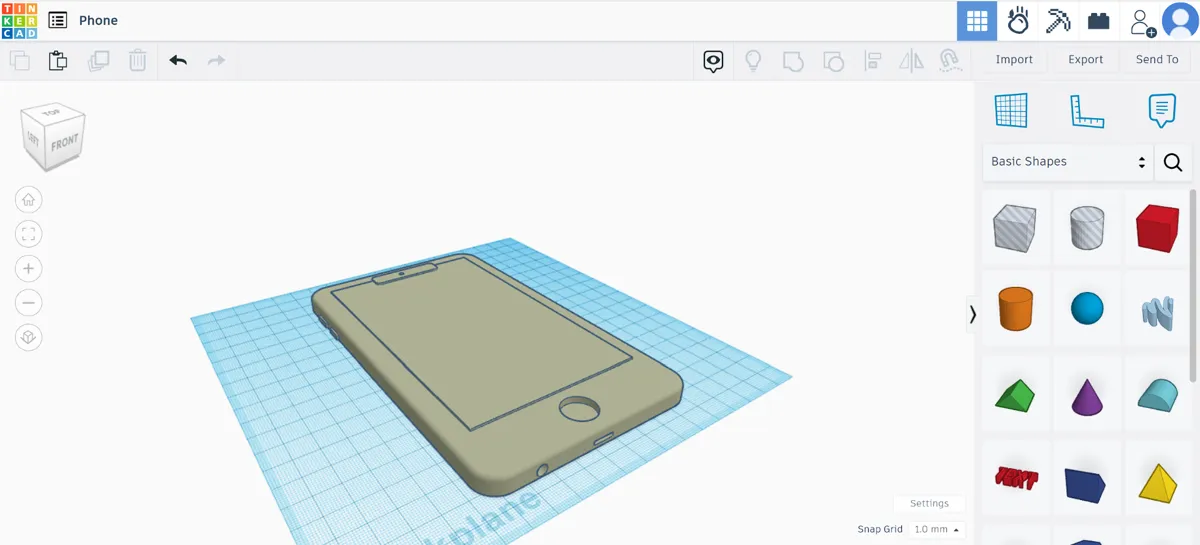The image size is (1200, 545).
Task: Pick the teal Round Roof shape
Action: coord(1158,396)
